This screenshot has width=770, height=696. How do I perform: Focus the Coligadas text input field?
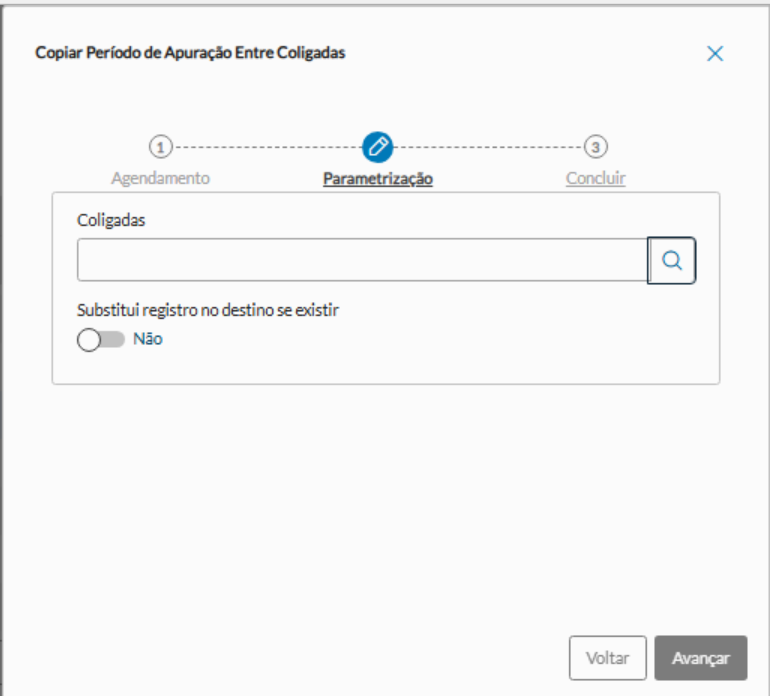coord(362,260)
